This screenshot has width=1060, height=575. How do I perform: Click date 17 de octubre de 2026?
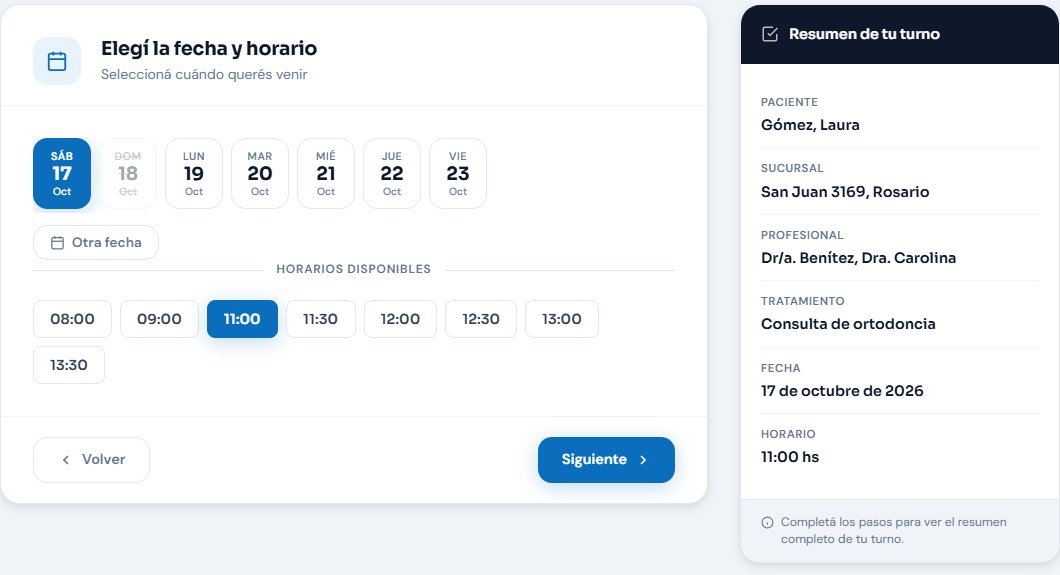click(842, 391)
